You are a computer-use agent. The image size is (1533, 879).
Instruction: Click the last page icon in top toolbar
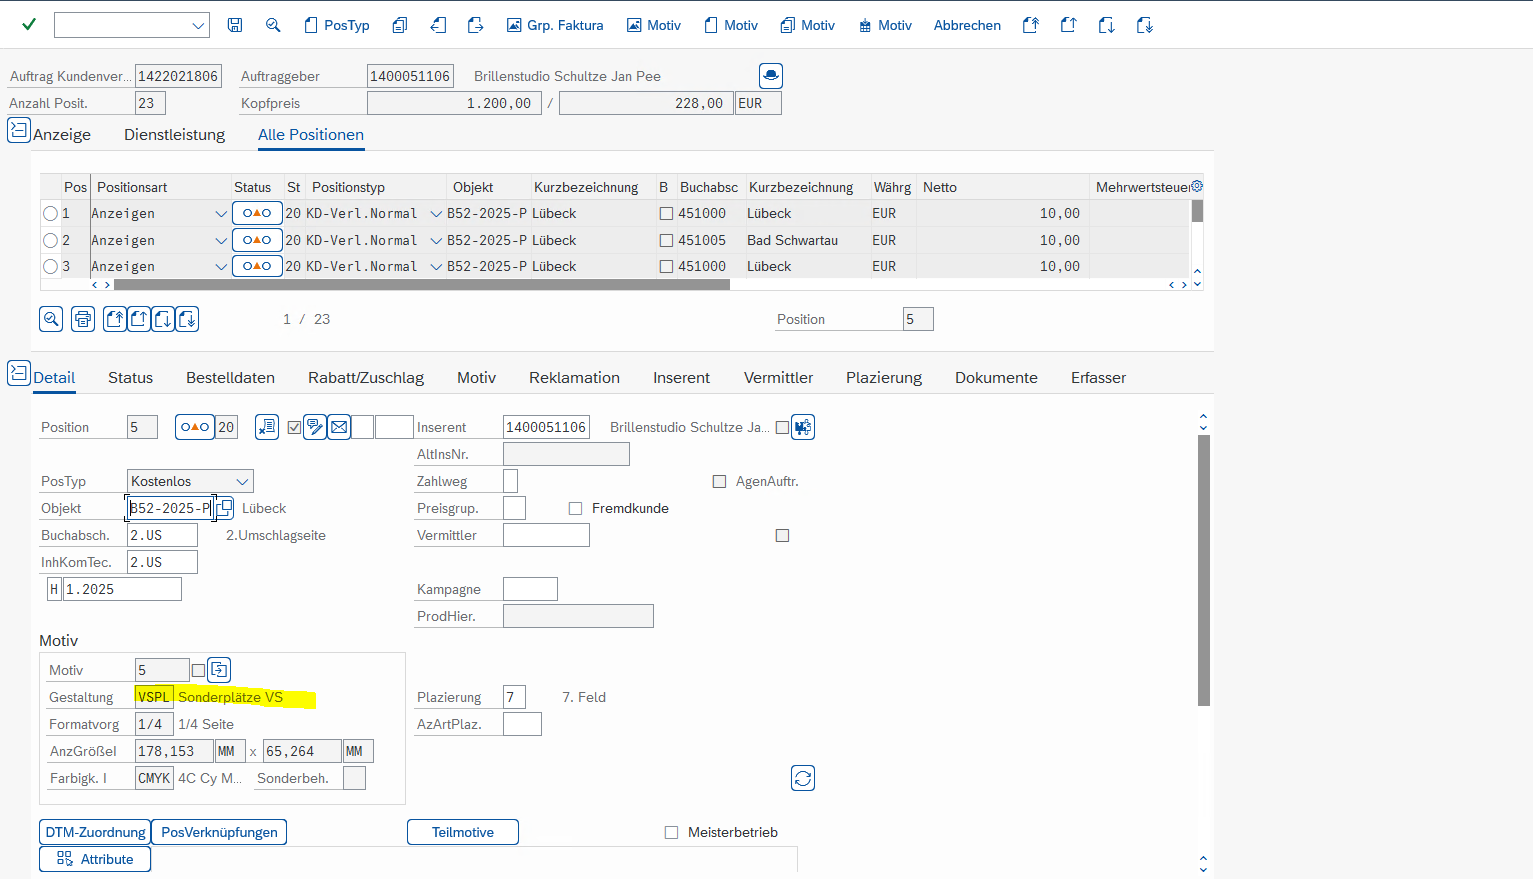click(x=1145, y=25)
